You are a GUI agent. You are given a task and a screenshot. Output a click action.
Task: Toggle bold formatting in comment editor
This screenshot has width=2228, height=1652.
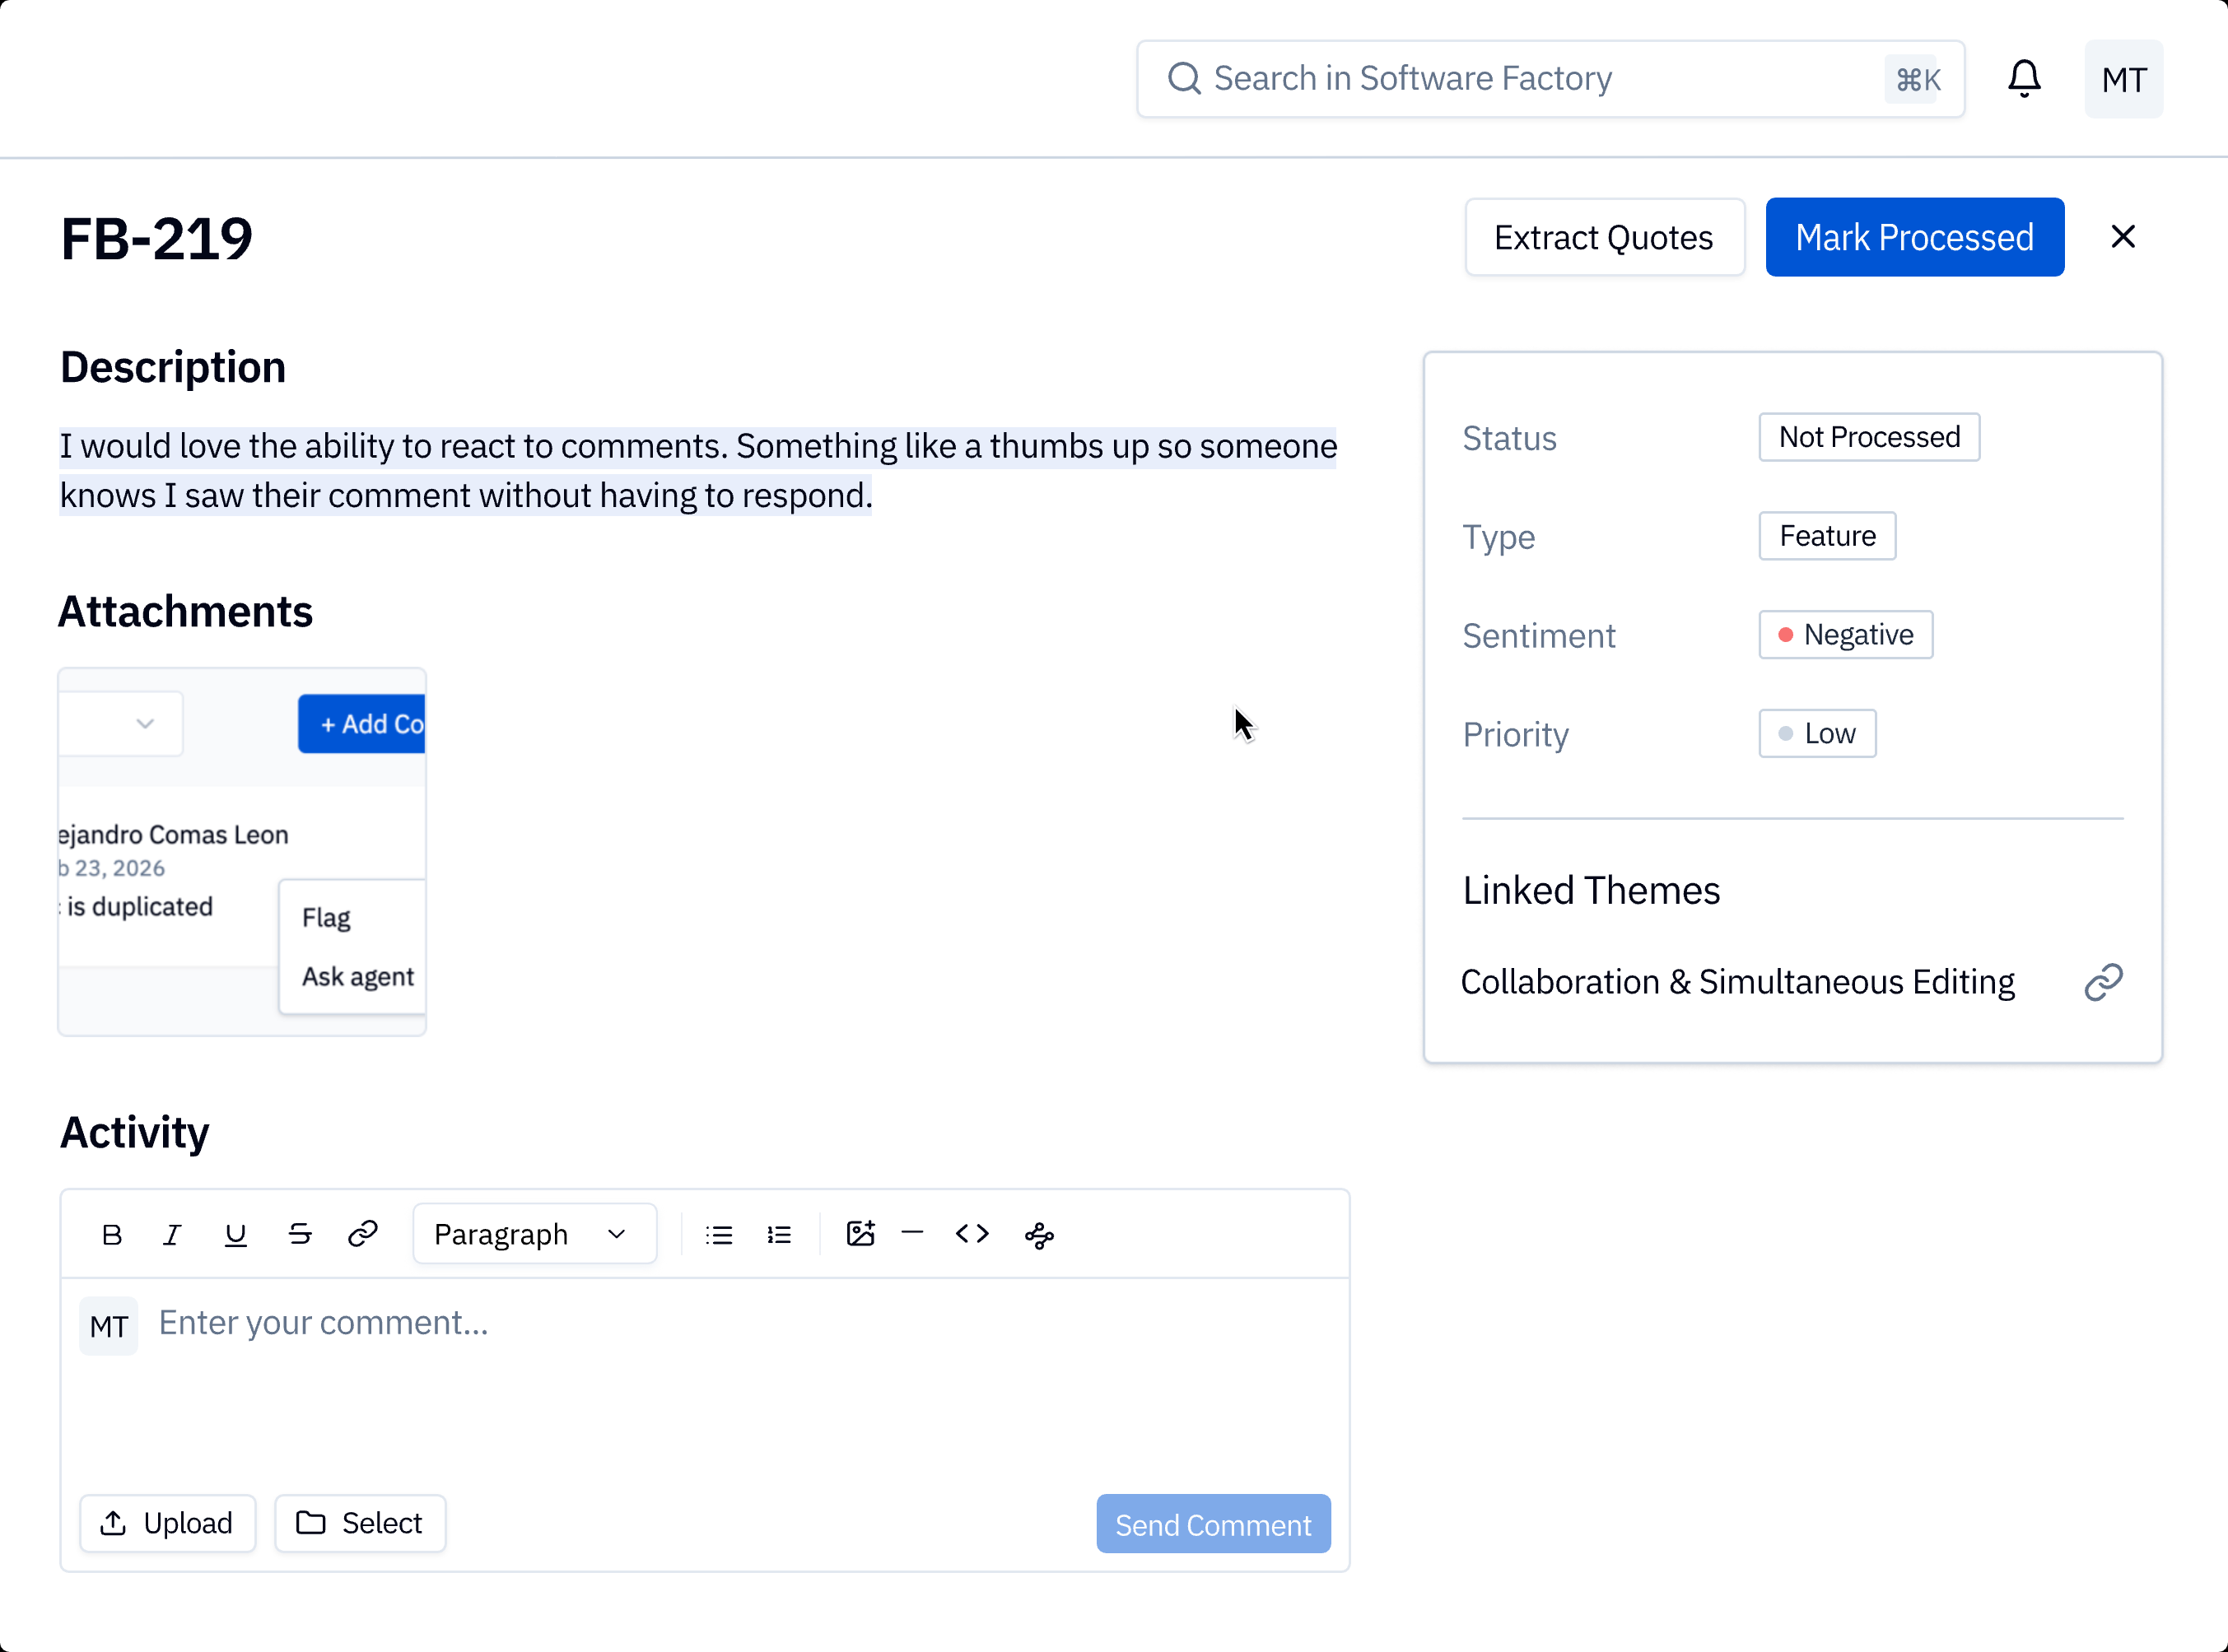coord(112,1234)
